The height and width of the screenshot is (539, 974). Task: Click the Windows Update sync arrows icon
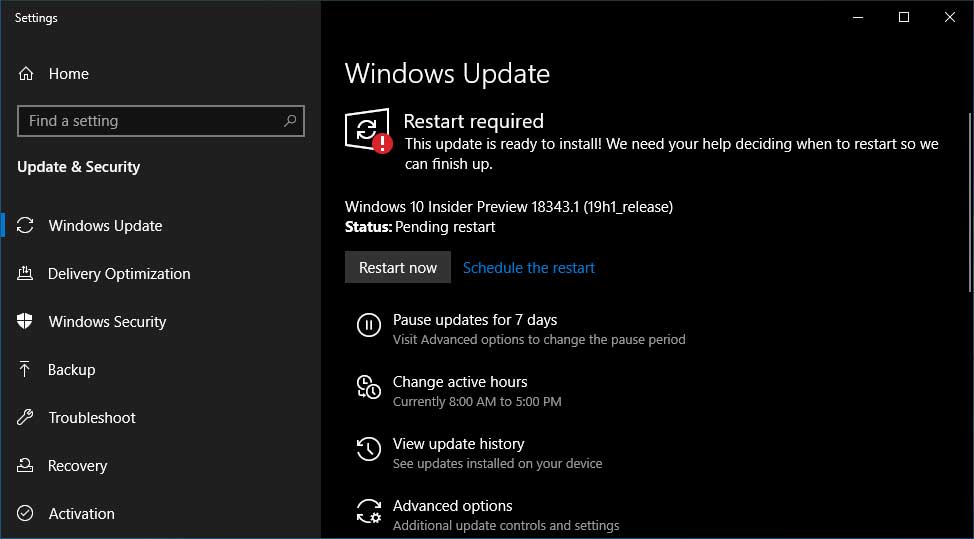tap(25, 225)
